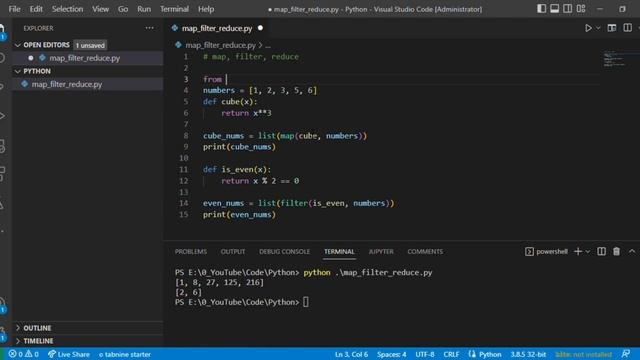Click terminal input prompt line

click(242, 302)
